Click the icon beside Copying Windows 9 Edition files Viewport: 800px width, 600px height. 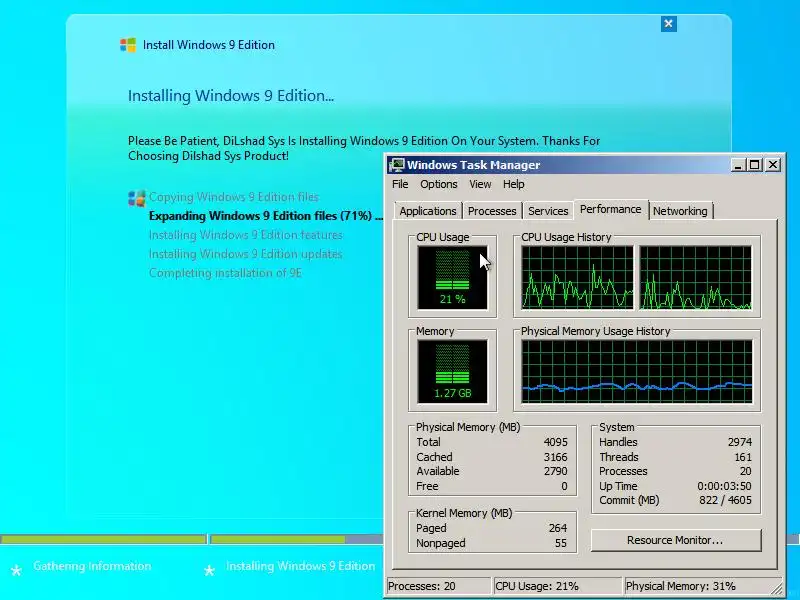tap(136, 198)
